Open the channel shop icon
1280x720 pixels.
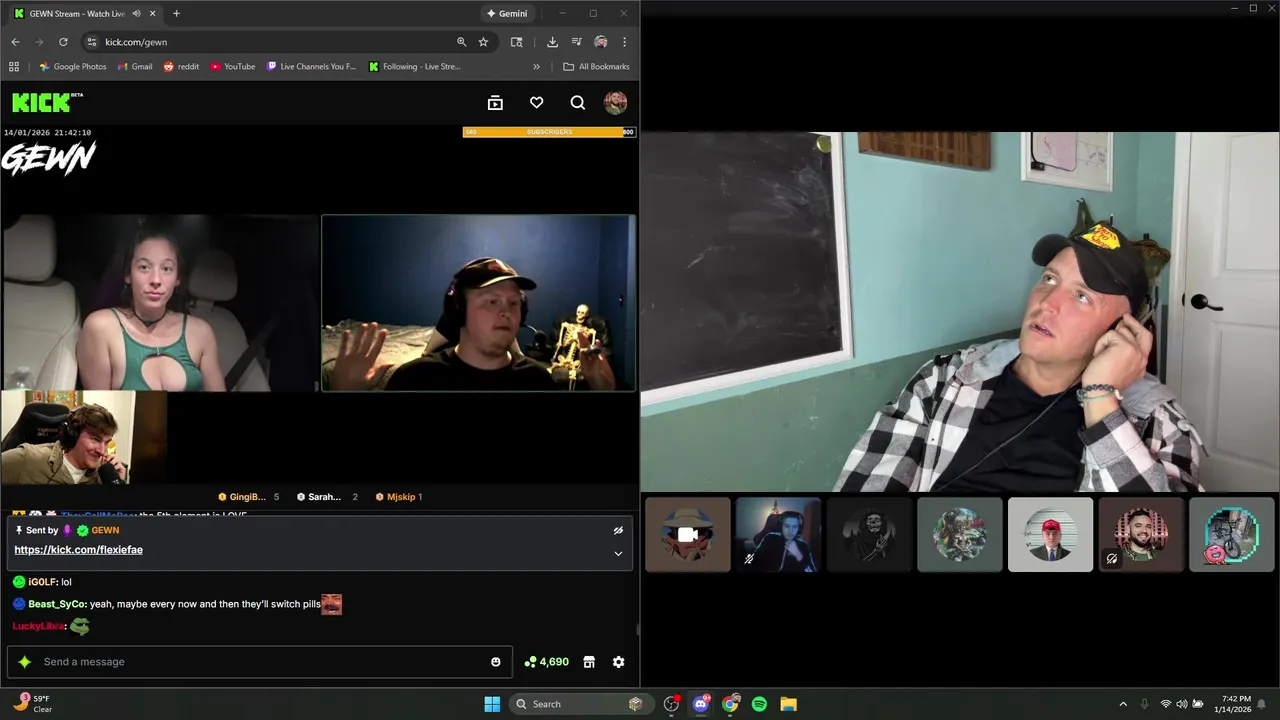click(589, 662)
